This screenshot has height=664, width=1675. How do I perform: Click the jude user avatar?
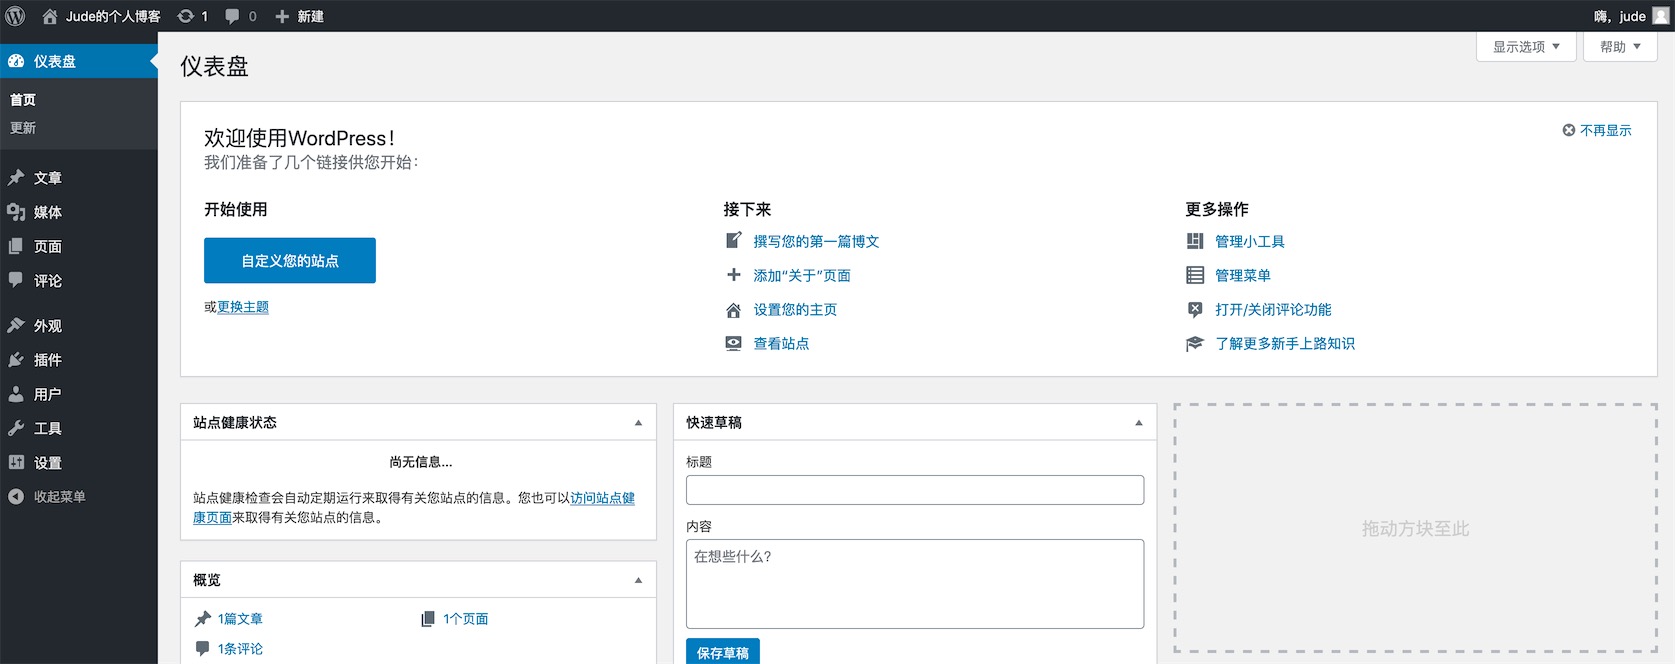click(1661, 16)
